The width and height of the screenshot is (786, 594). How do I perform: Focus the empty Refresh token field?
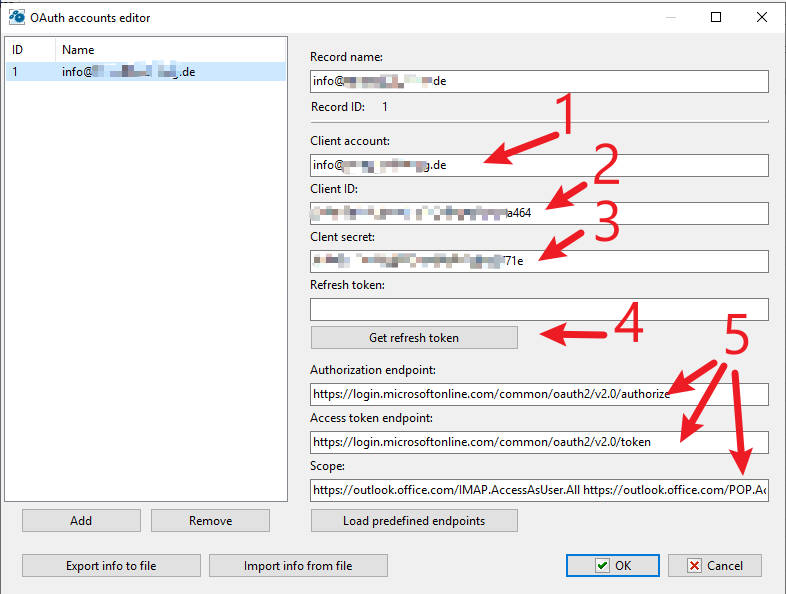[538, 309]
